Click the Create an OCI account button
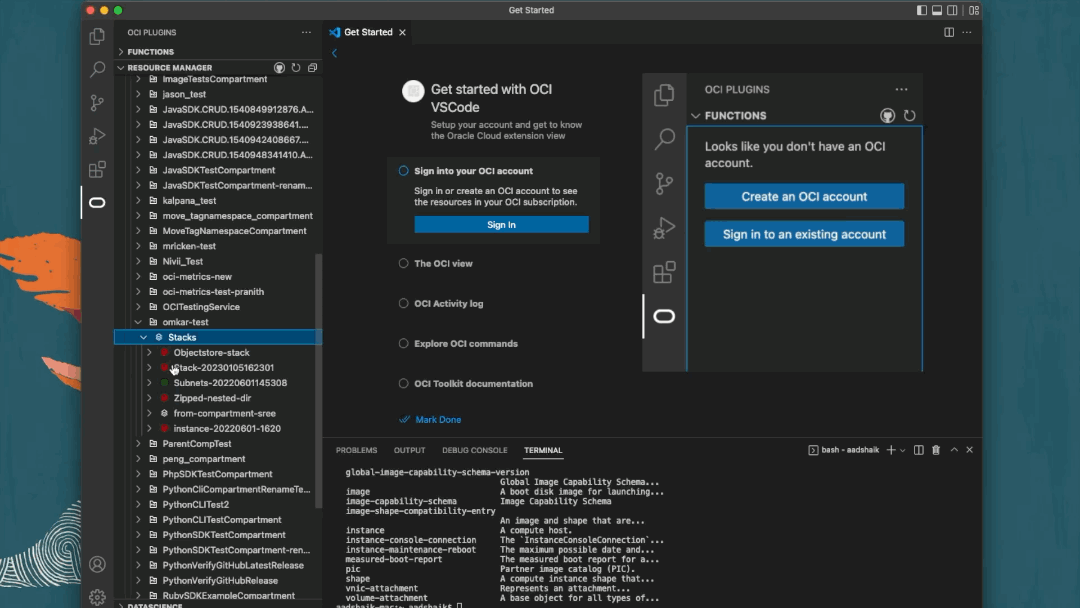The image size is (1080, 608). pyautogui.click(x=804, y=196)
